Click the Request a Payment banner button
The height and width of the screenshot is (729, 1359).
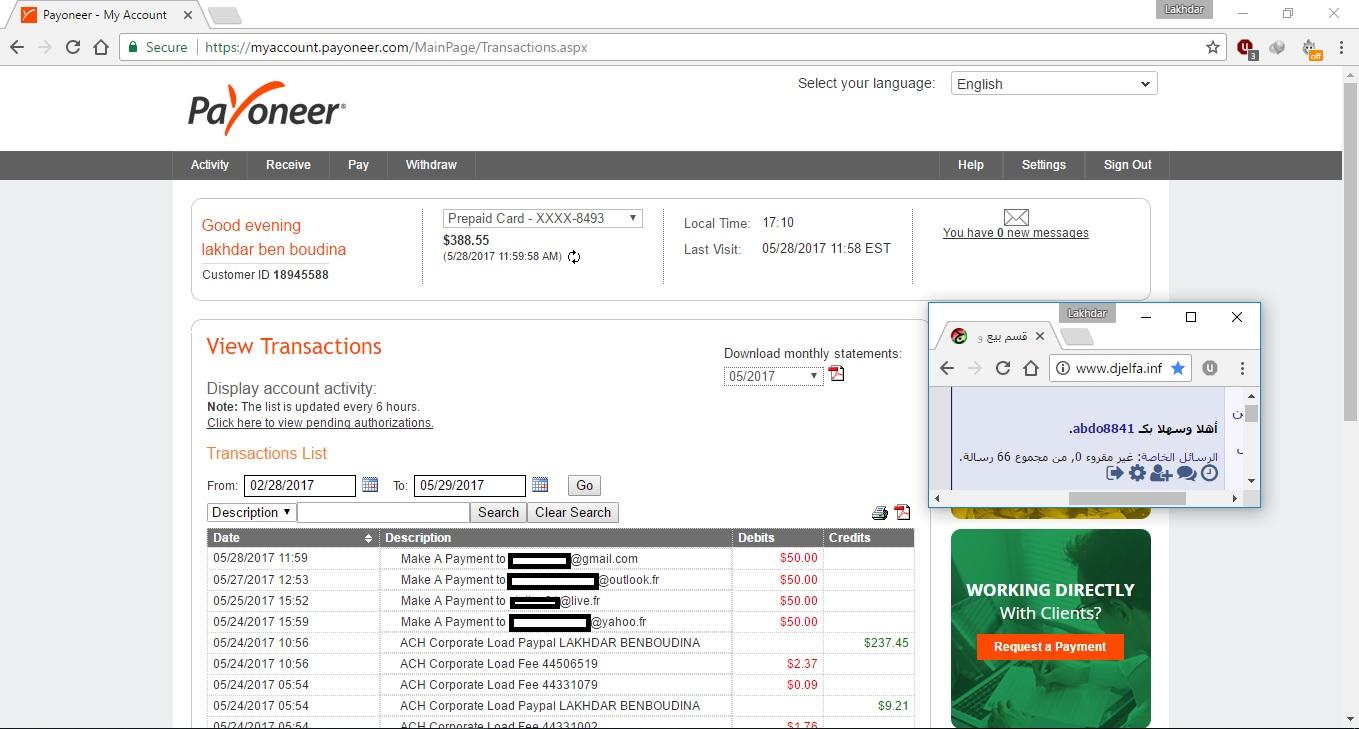click(1050, 647)
